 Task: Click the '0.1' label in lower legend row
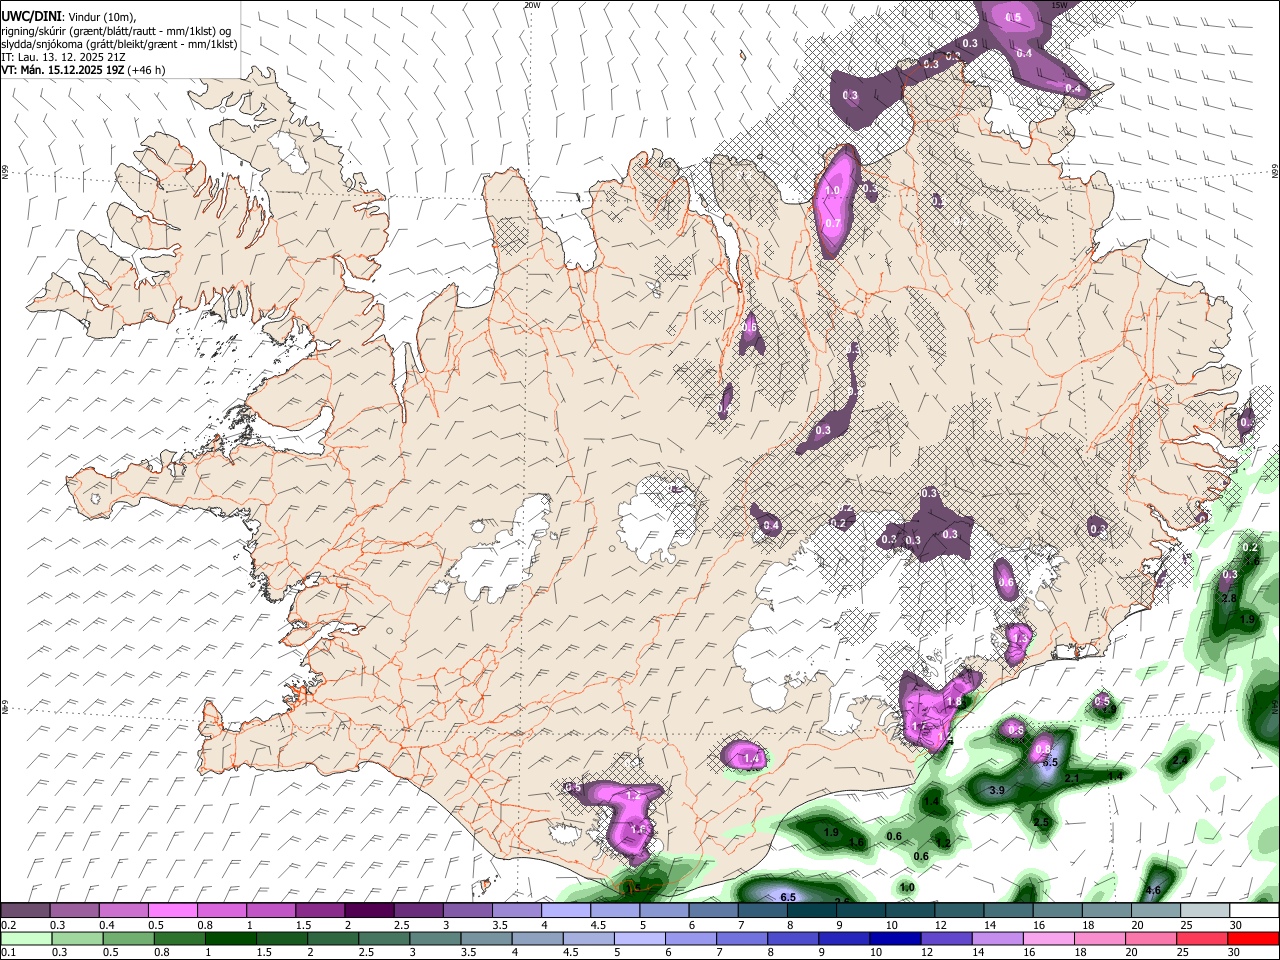tap(9, 952)
